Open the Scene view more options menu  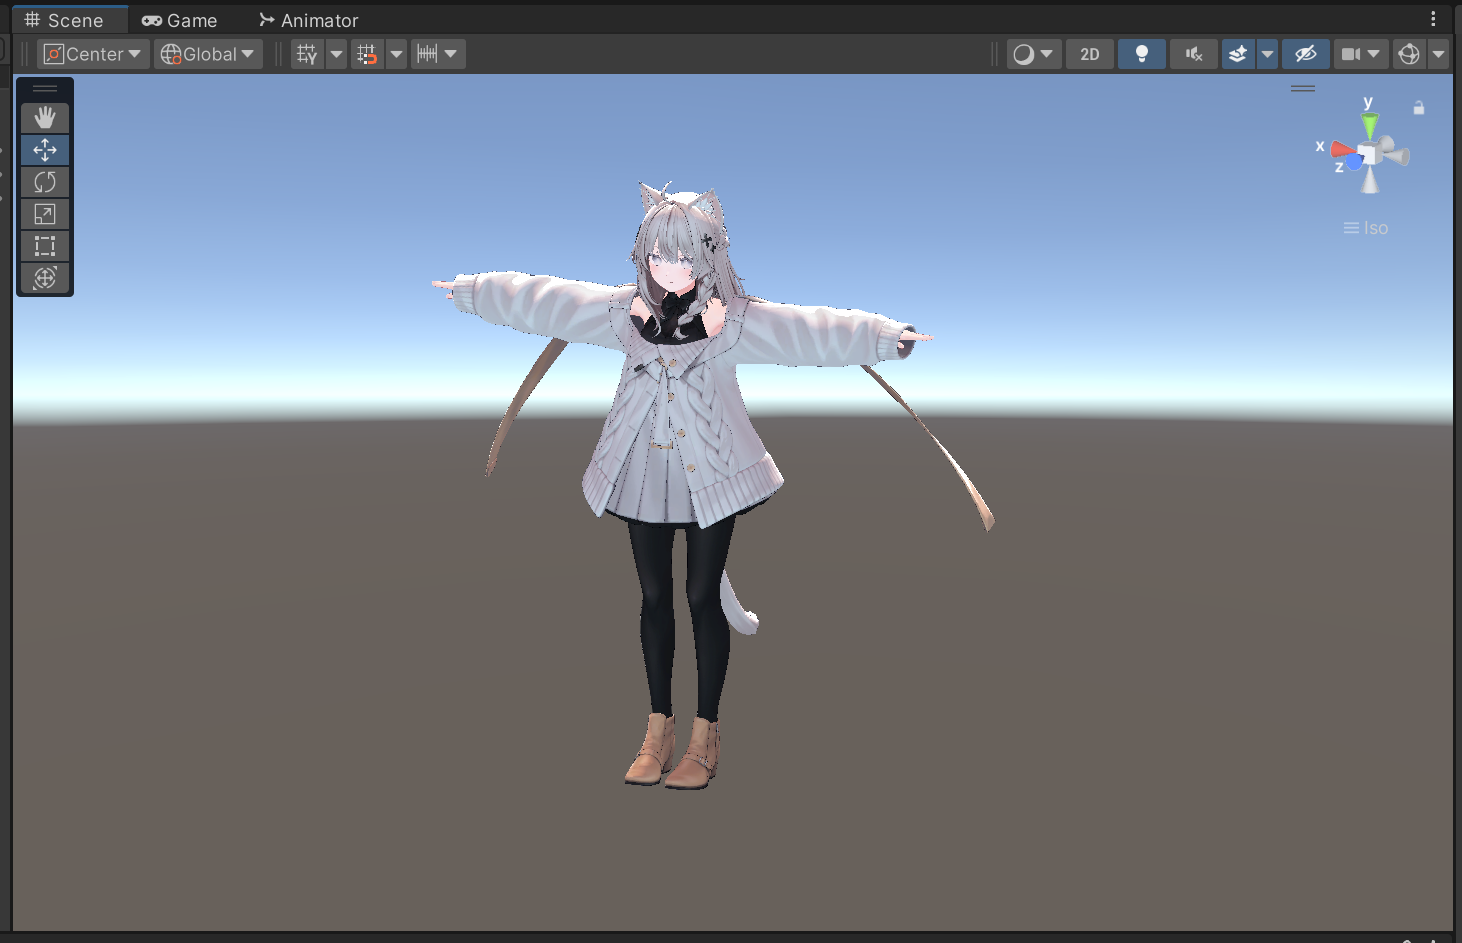coord(1433,19)
